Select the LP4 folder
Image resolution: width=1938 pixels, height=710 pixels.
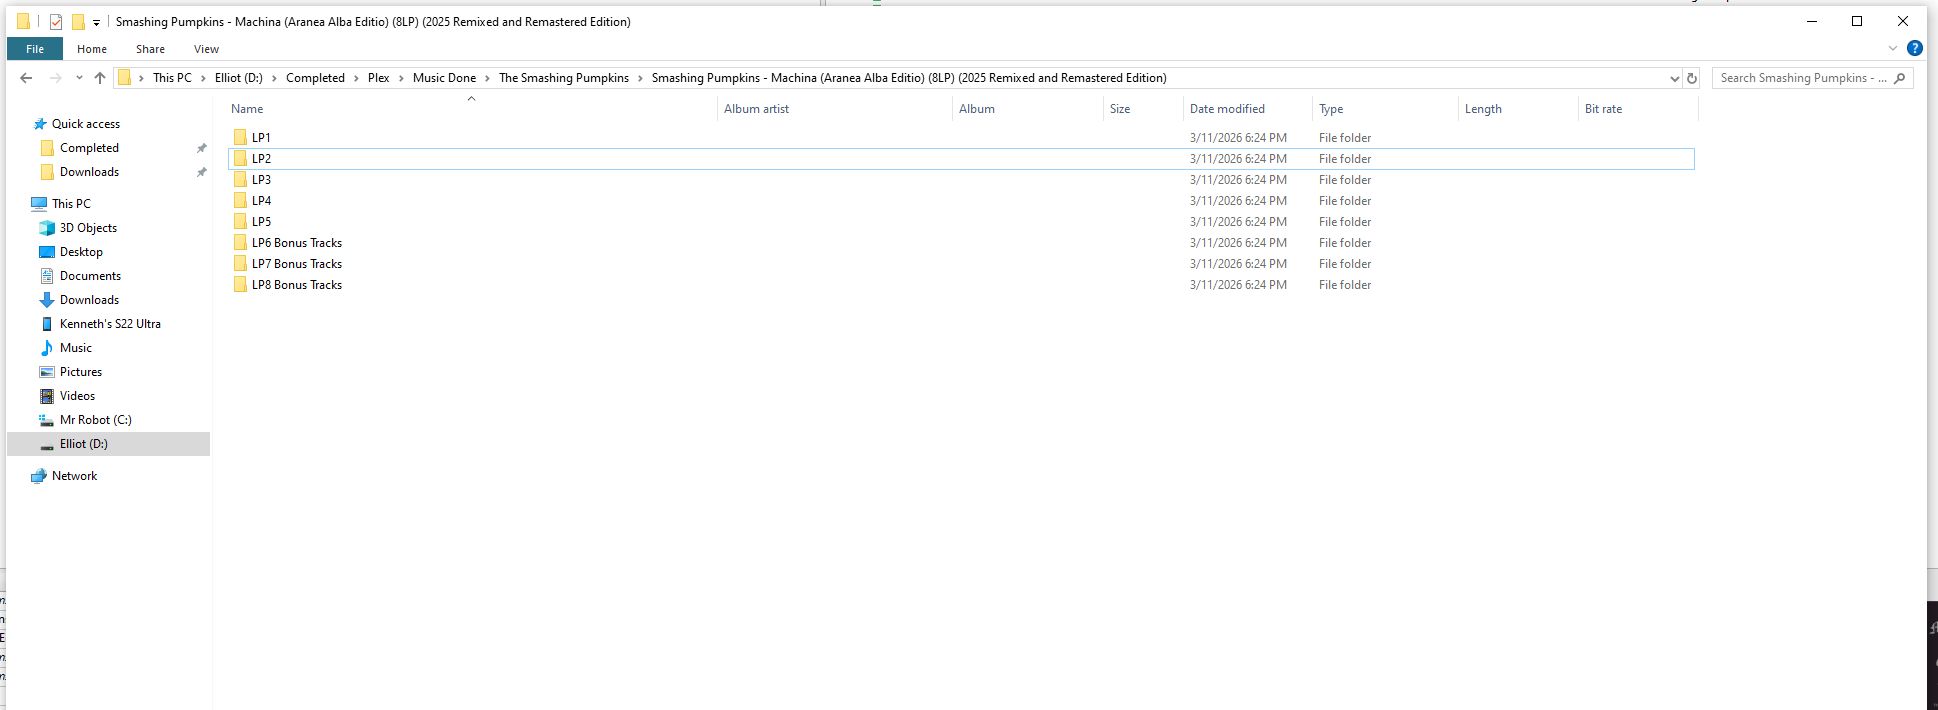[x=261, y=201]
